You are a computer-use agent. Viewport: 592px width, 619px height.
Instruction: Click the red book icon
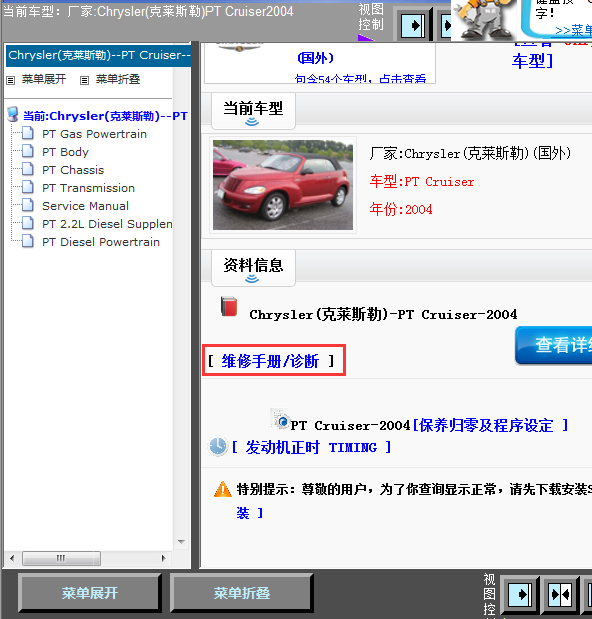229,306
